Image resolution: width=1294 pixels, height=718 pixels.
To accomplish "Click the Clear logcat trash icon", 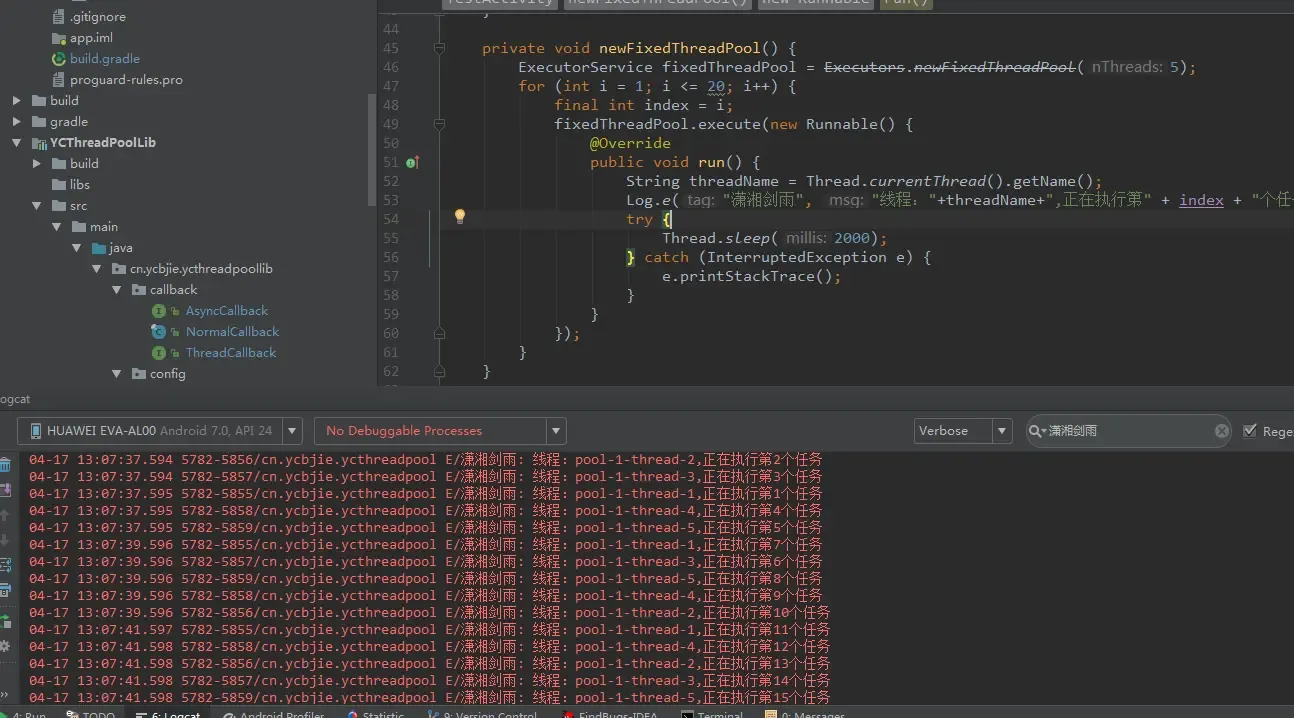I will 5,465.
